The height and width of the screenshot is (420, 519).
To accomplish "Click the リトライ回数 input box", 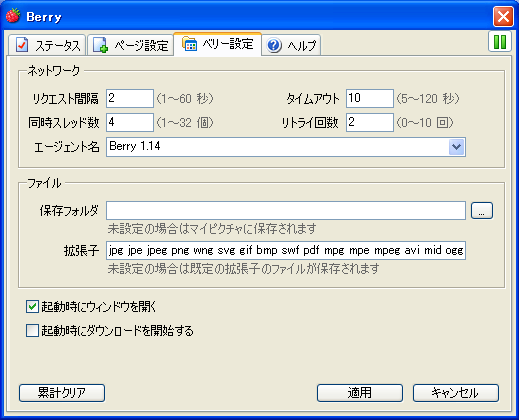I will coord(370,122).
